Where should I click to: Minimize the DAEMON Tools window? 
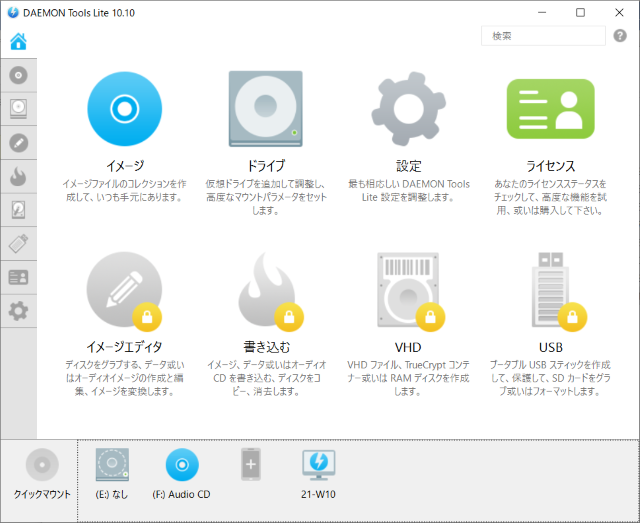click(x=542, y=13)
